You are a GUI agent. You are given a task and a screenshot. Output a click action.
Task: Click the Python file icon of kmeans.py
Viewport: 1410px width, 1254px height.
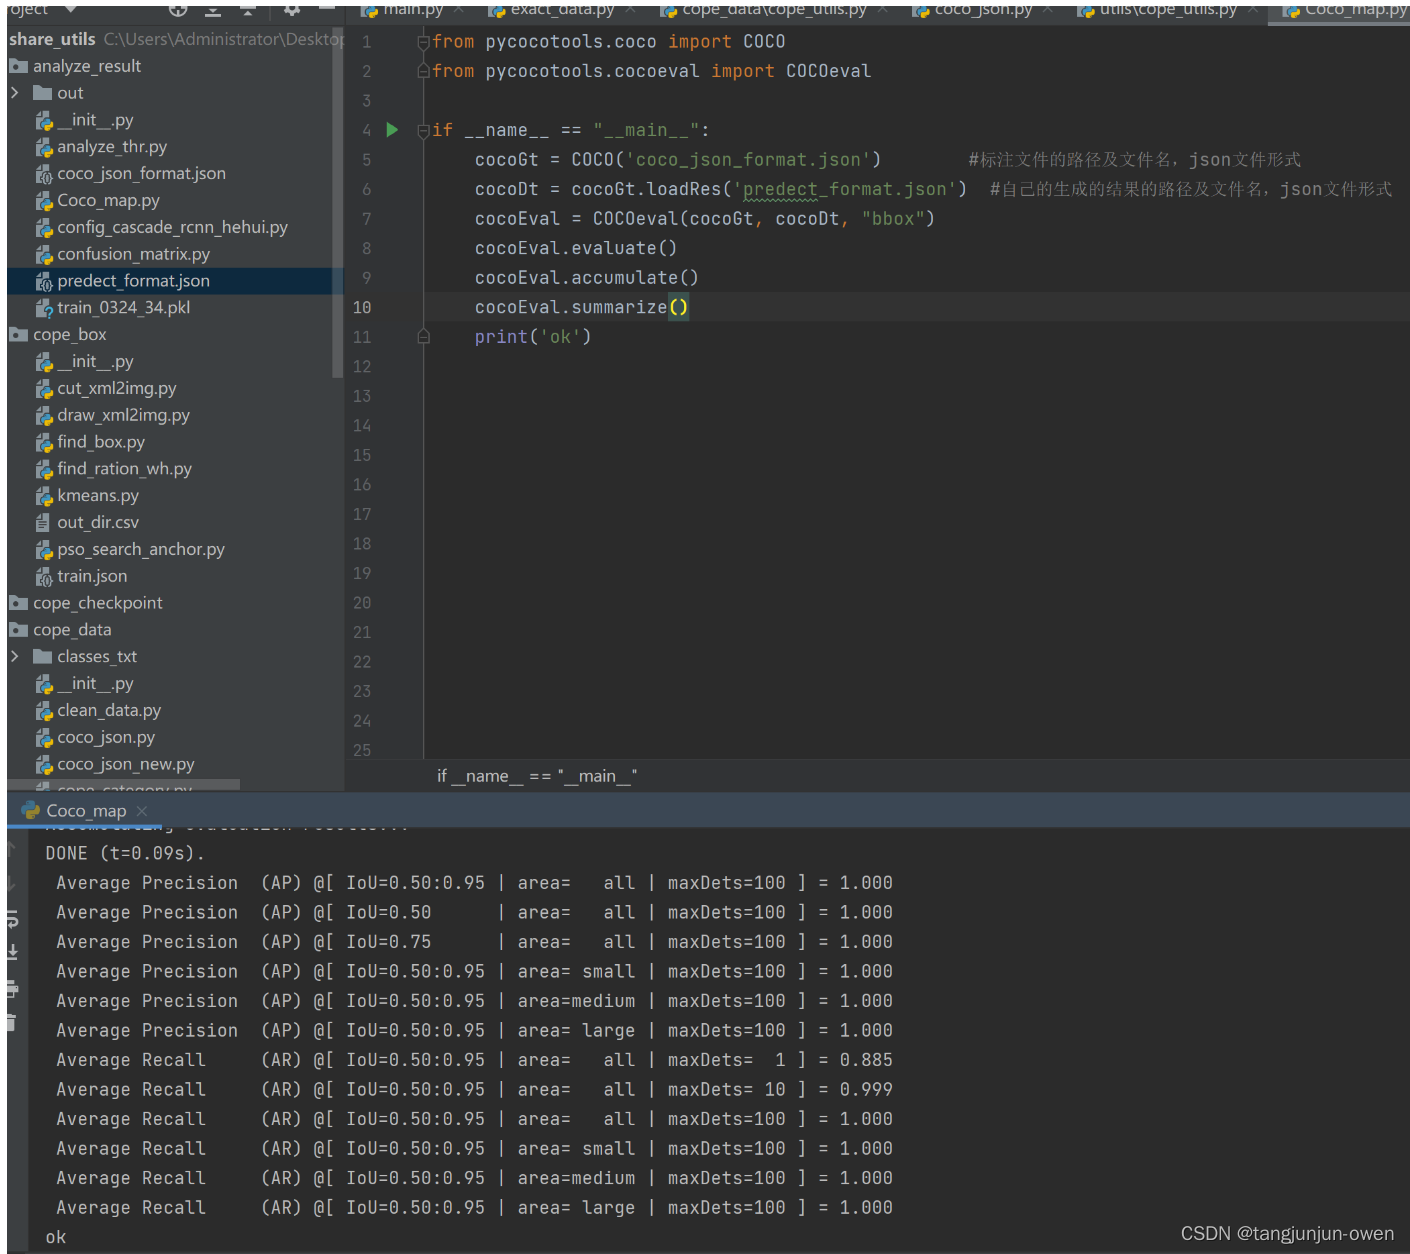tap(44, 496)
